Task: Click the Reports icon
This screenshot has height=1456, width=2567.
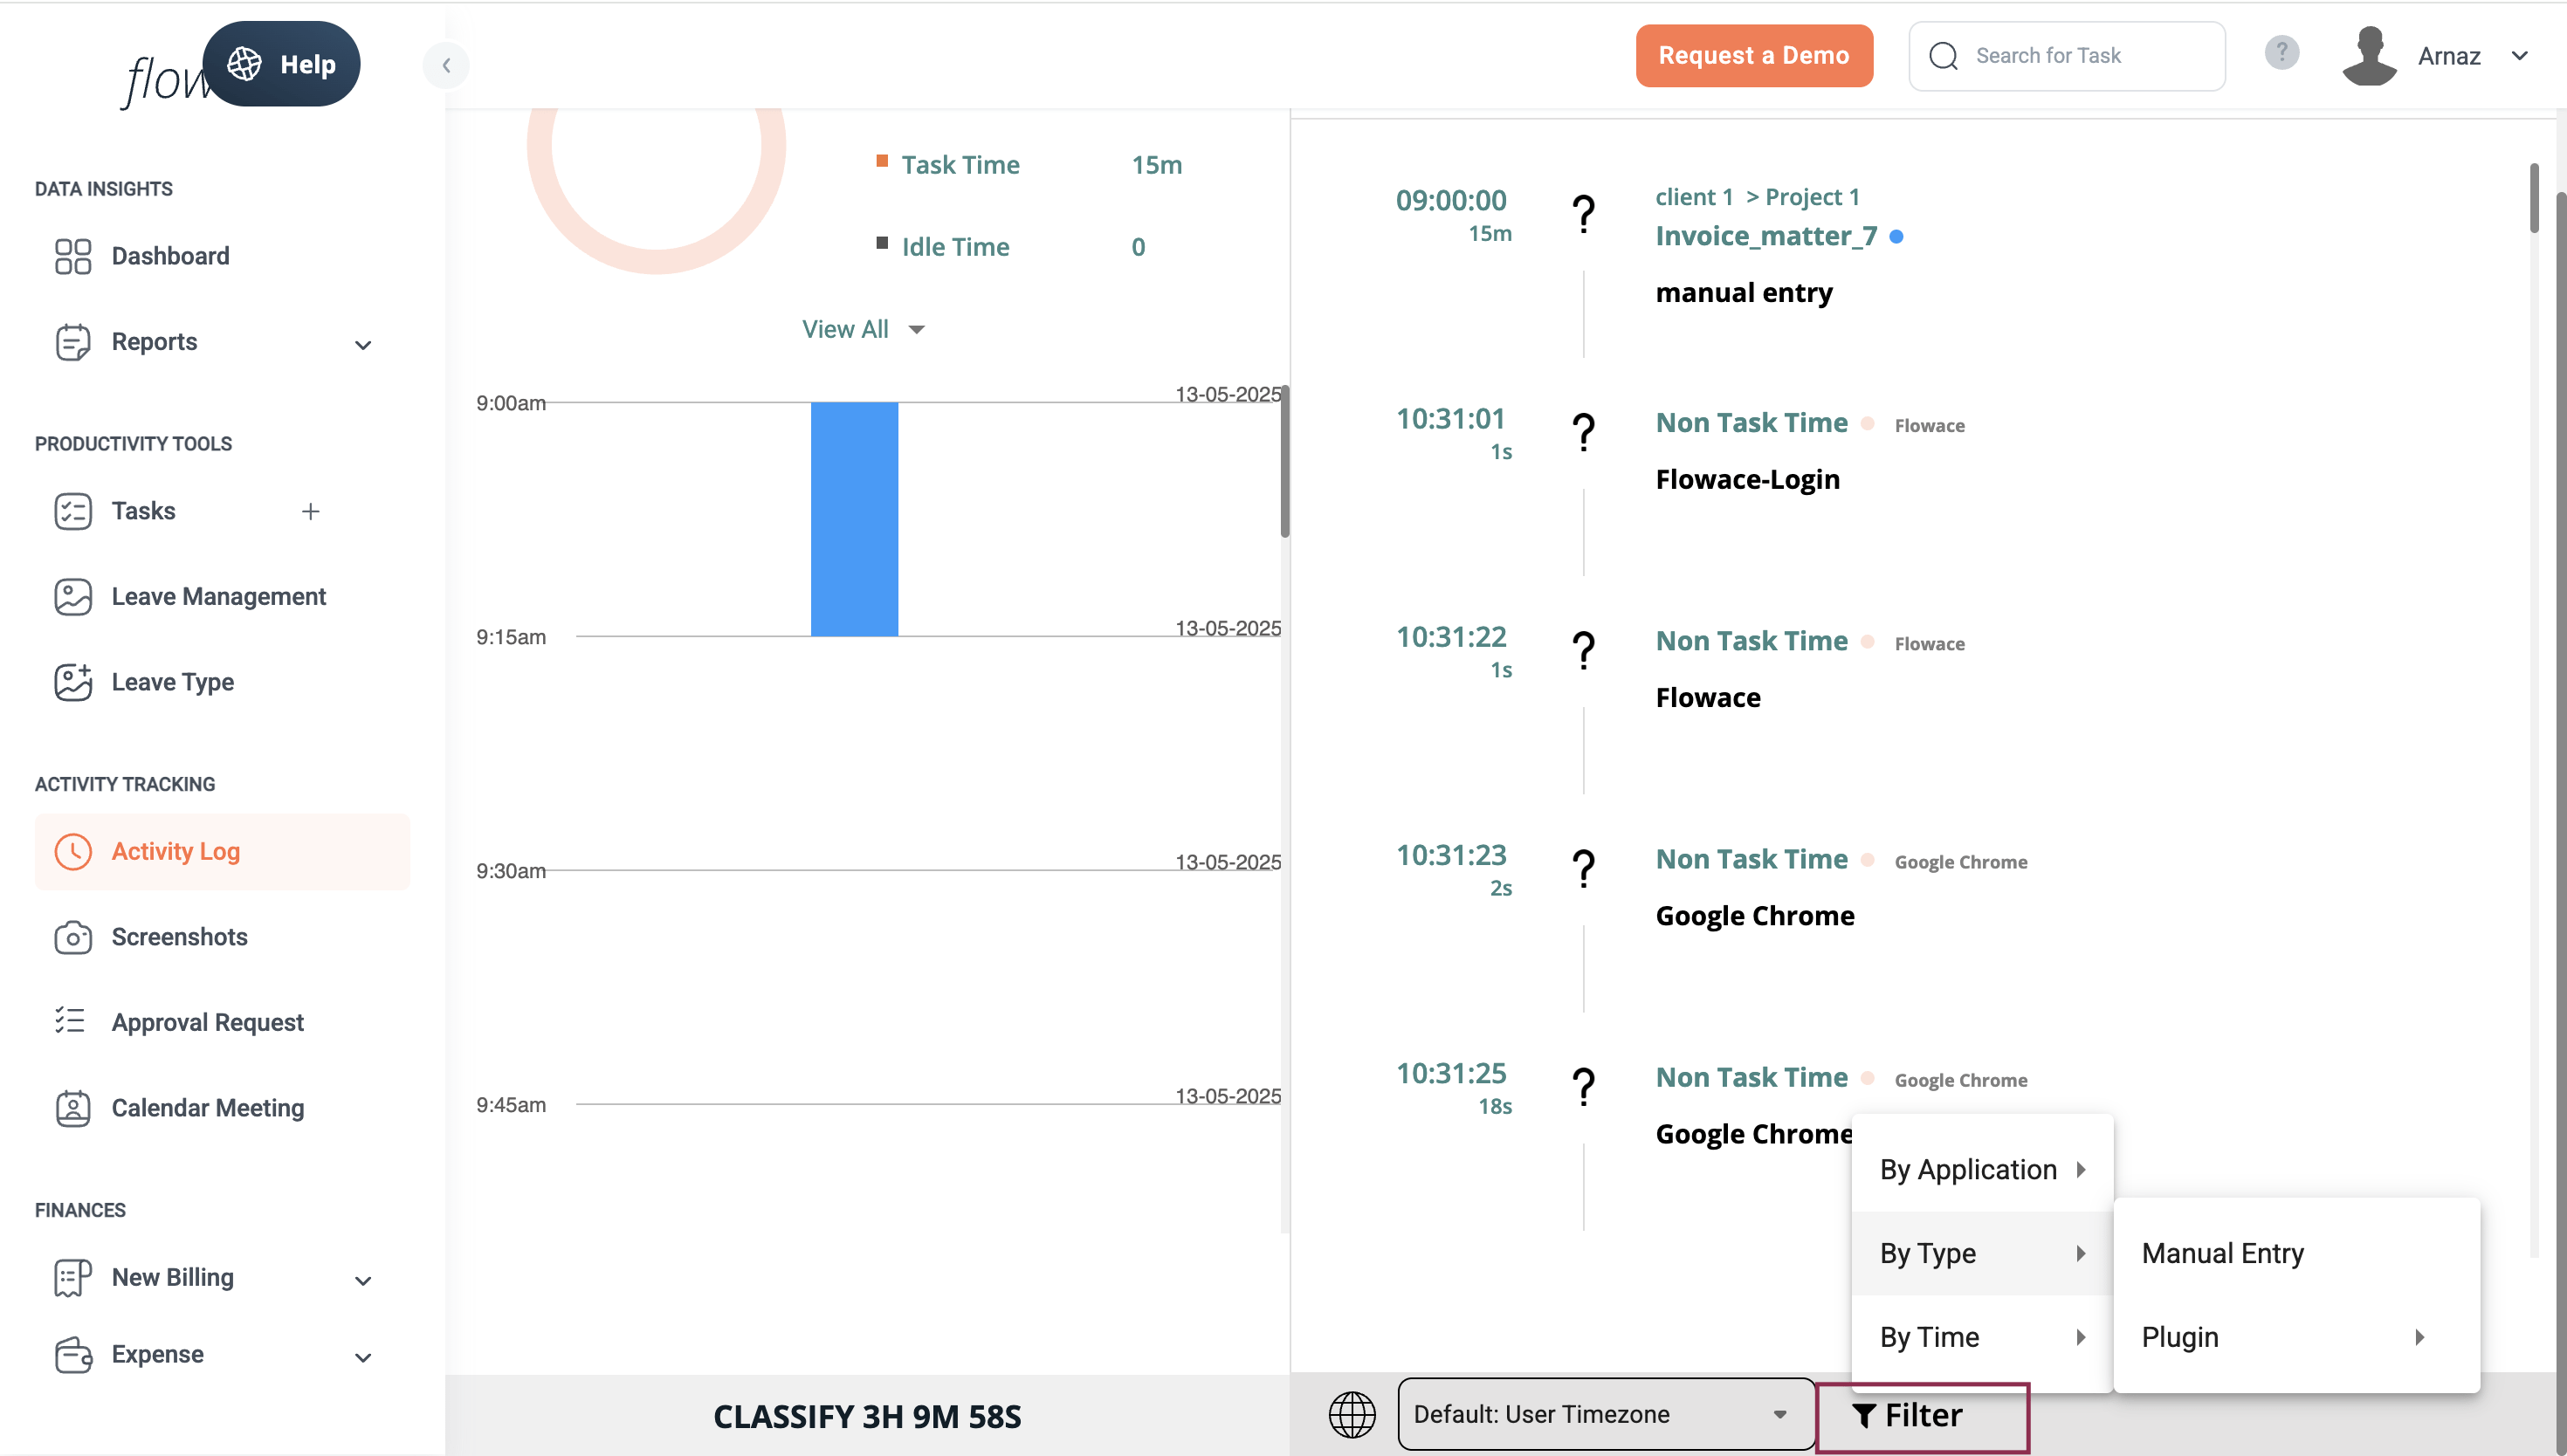Action: 73,342
